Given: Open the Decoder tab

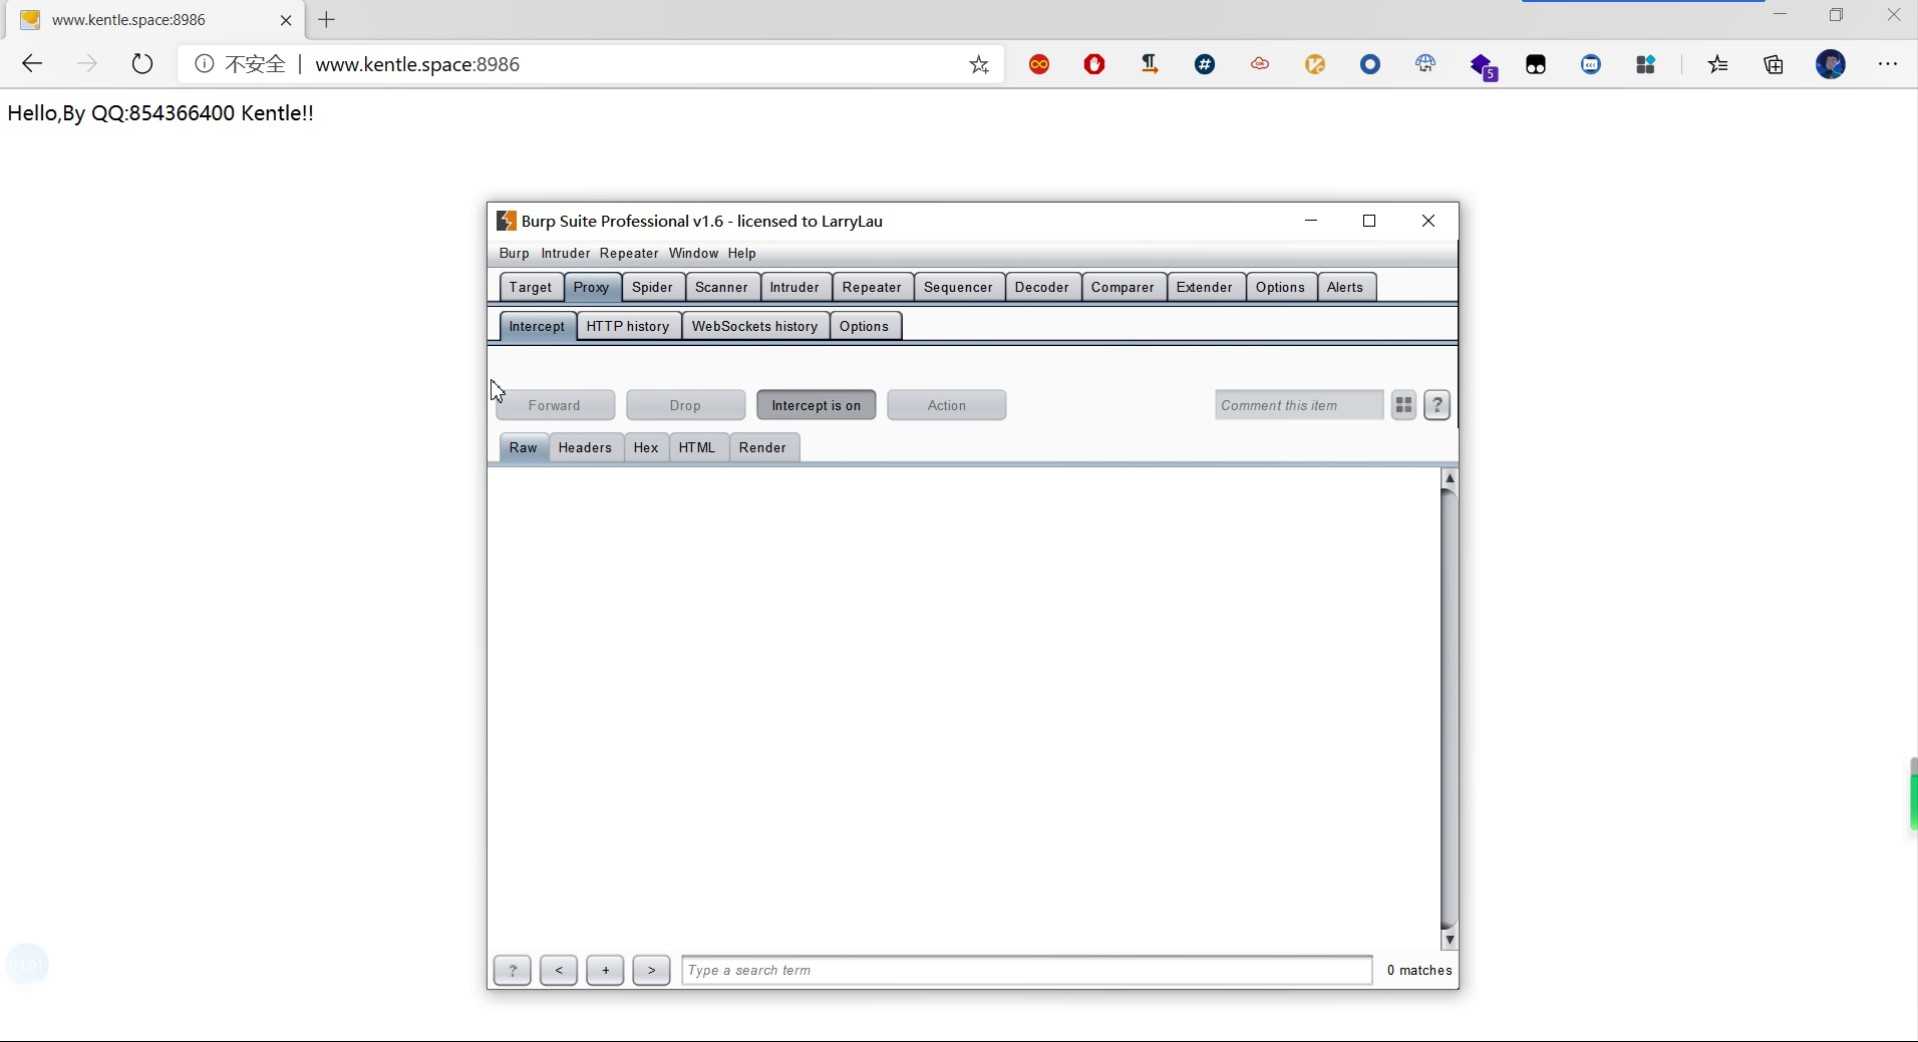Looking at the screenshot, I should pos(1042,287).
